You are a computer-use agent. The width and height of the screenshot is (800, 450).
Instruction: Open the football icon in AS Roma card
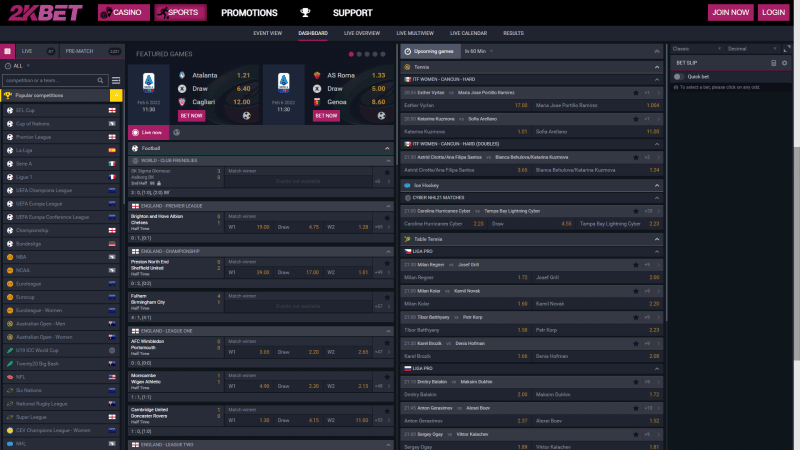click(381, 116)
